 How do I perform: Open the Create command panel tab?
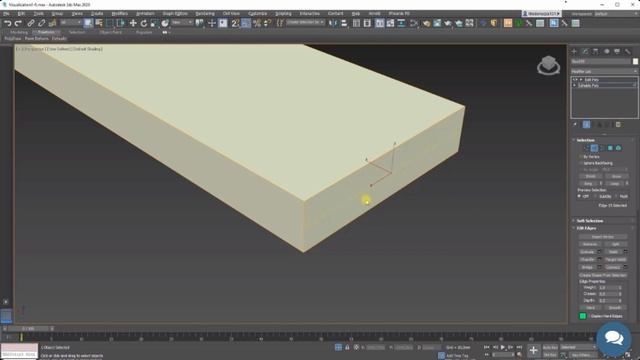point(574,51)
